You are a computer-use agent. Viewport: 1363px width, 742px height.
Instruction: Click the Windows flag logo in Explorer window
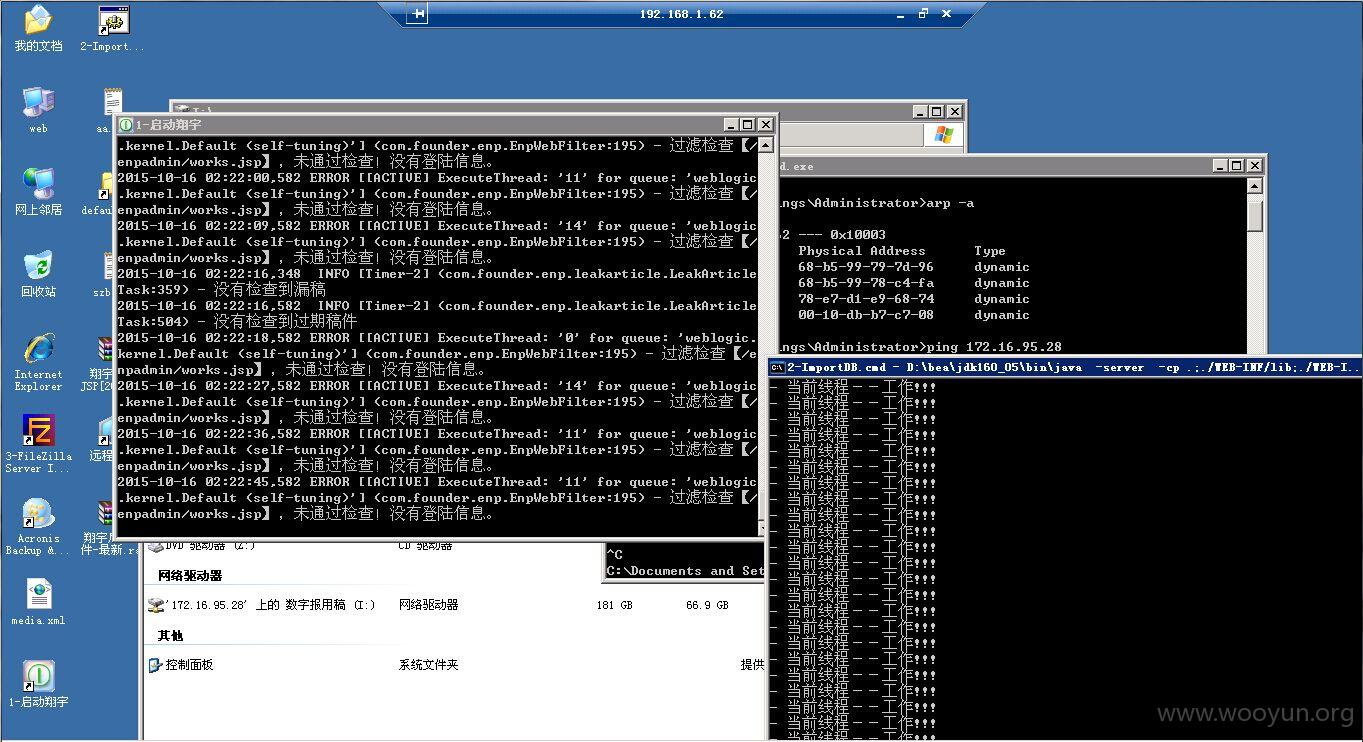coord(943,134)
